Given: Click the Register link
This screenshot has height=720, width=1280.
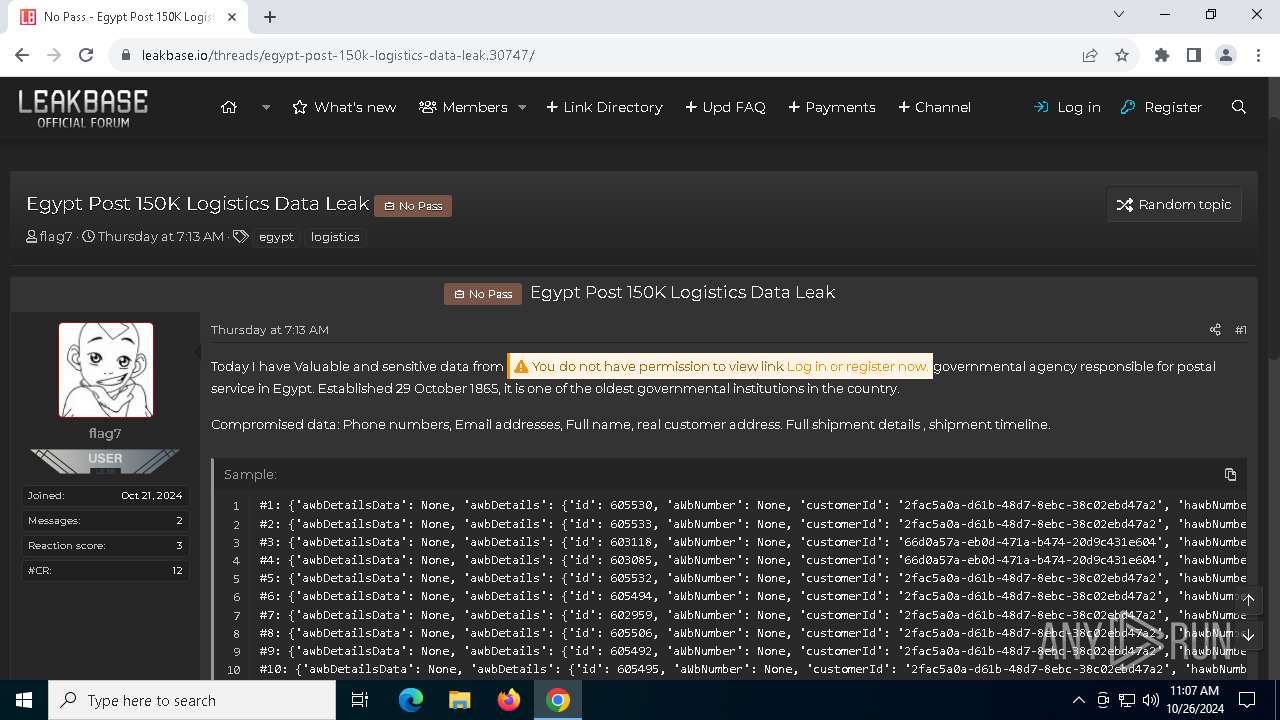Looking at the screenshot, I should point(1161,107).
